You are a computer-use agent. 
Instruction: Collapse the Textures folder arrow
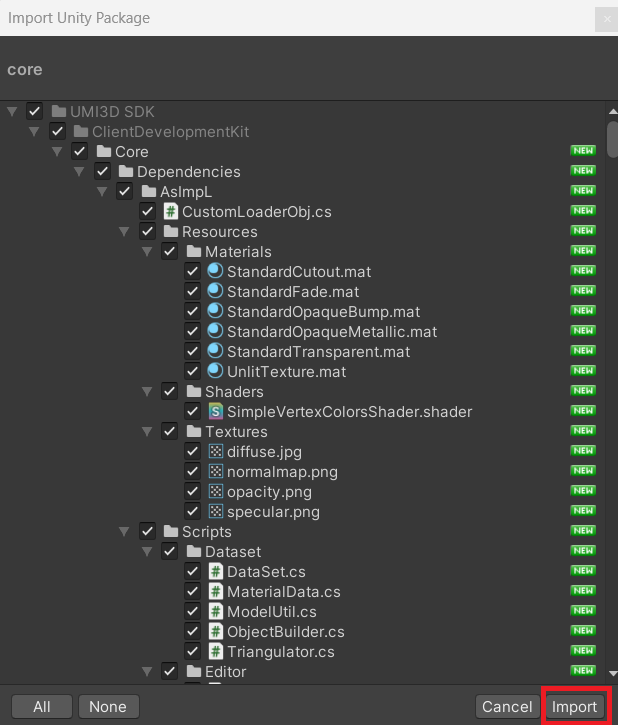pos(147,431)
